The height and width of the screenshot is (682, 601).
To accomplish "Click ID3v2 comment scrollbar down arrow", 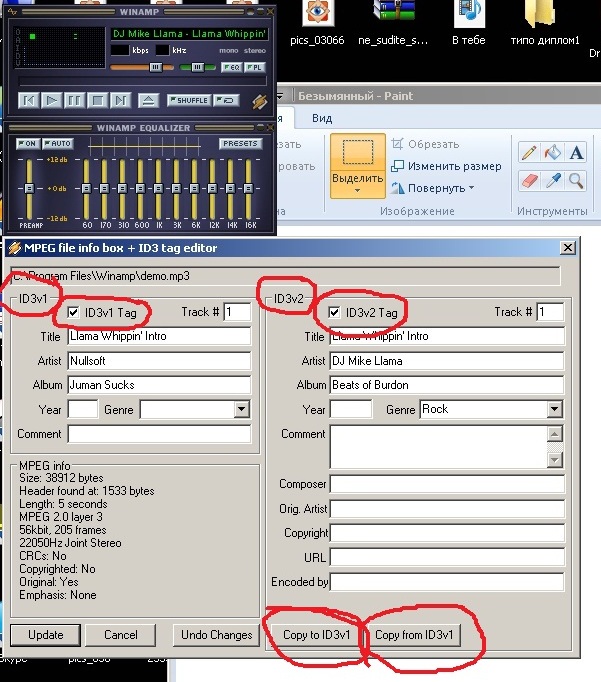I will pyautogui.click(x=555, y=460).
